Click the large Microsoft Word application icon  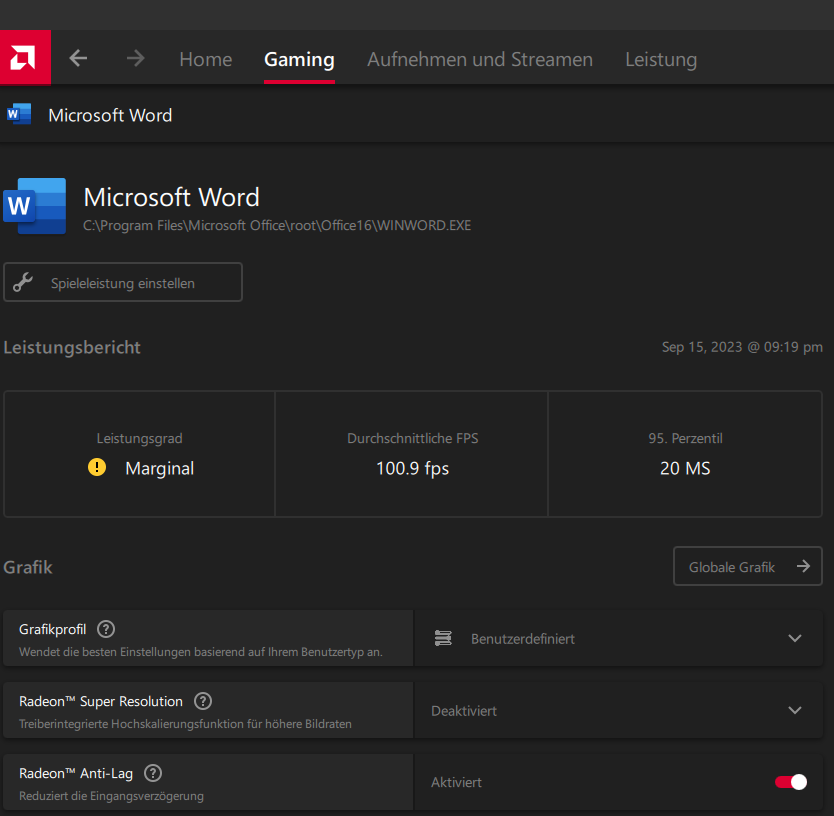(x=35, y=206)
